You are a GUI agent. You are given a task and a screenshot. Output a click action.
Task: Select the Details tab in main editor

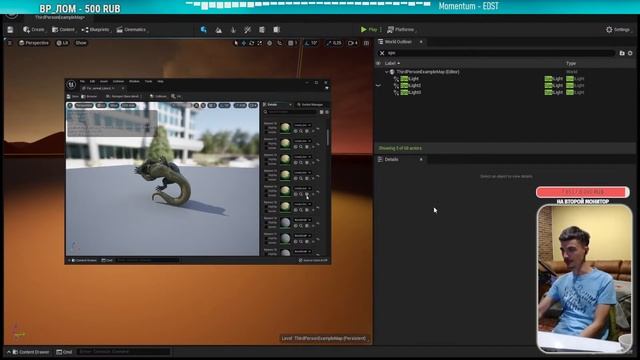coord(391,160)
